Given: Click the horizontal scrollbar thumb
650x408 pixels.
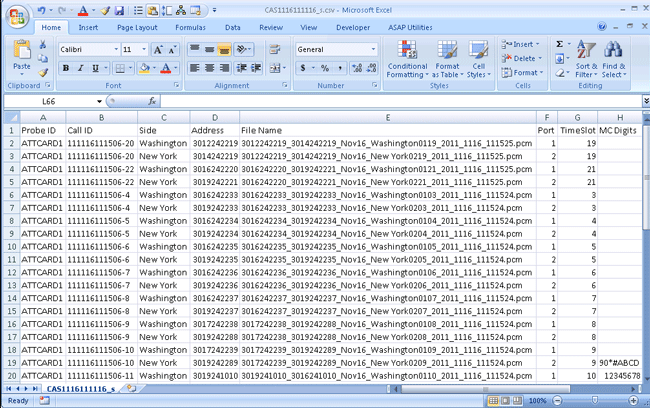Looking at the screenshot, I should point(485,389).
